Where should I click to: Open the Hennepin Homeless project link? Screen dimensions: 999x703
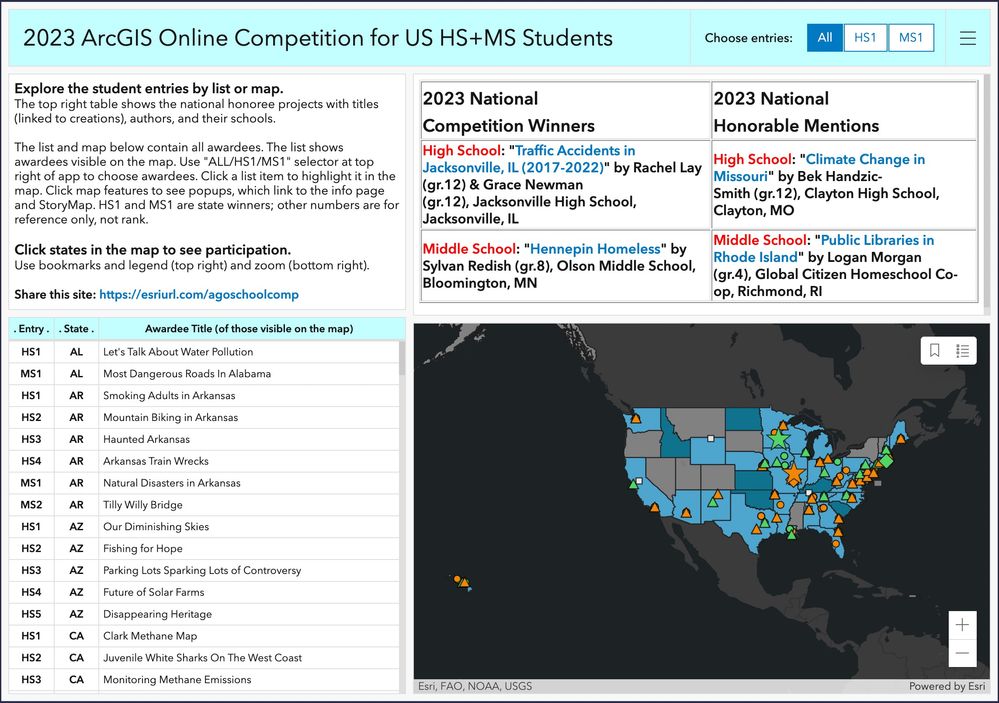click(x=595, y=249)
